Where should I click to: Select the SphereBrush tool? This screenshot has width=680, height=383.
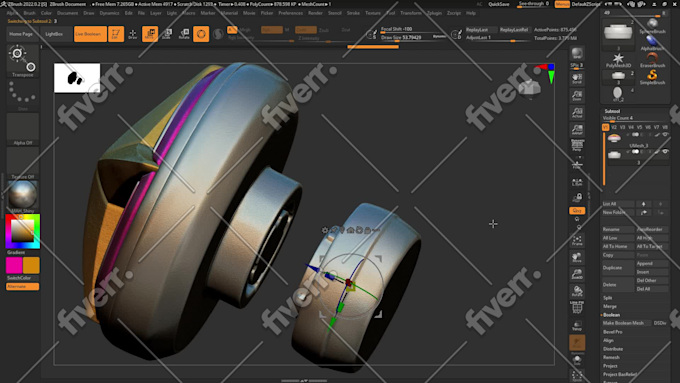tap(652, 26)
